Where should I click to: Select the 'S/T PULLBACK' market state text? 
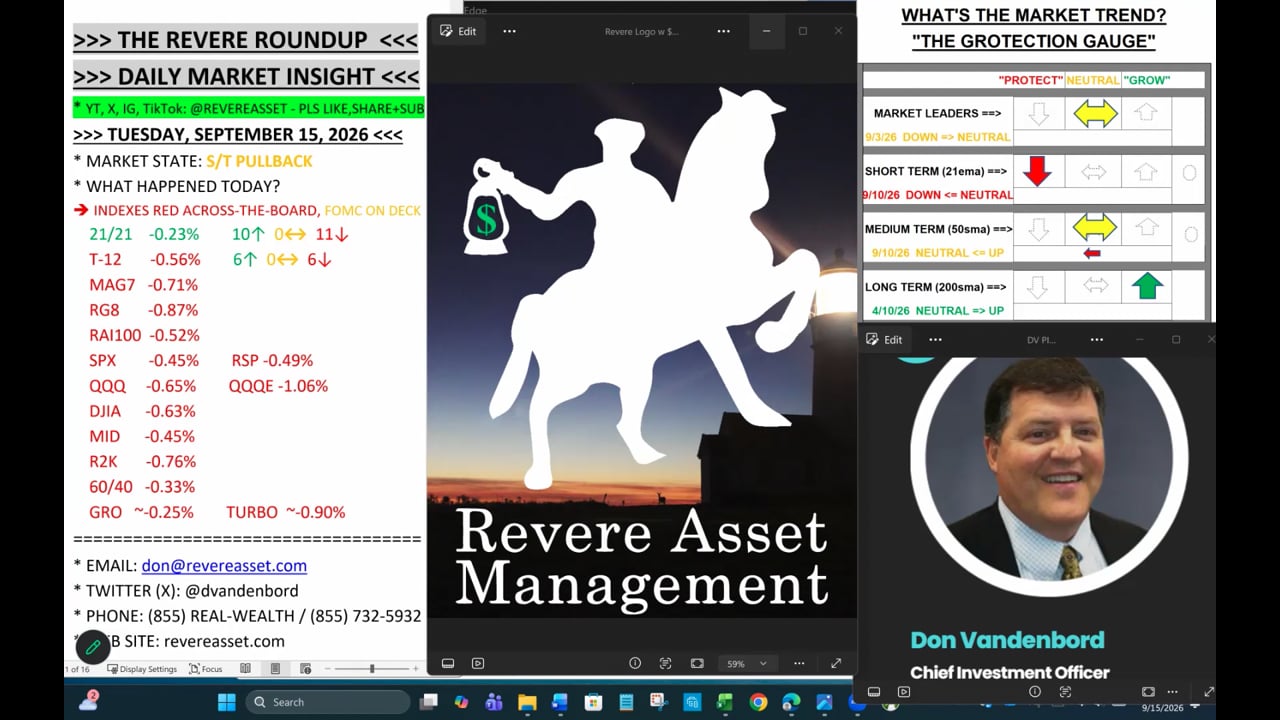259,161
